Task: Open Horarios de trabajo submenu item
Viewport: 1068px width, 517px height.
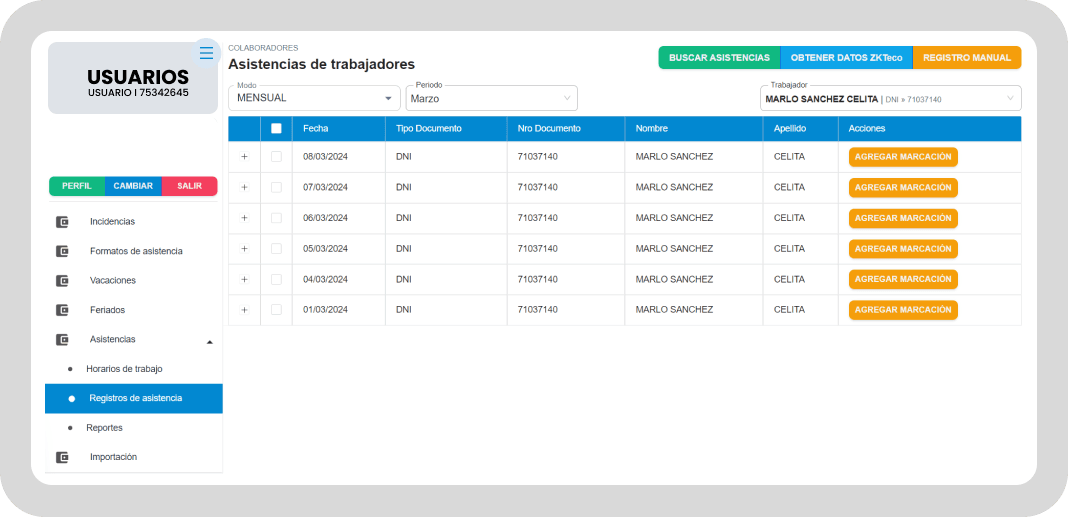Action: [x=125, y=369]
